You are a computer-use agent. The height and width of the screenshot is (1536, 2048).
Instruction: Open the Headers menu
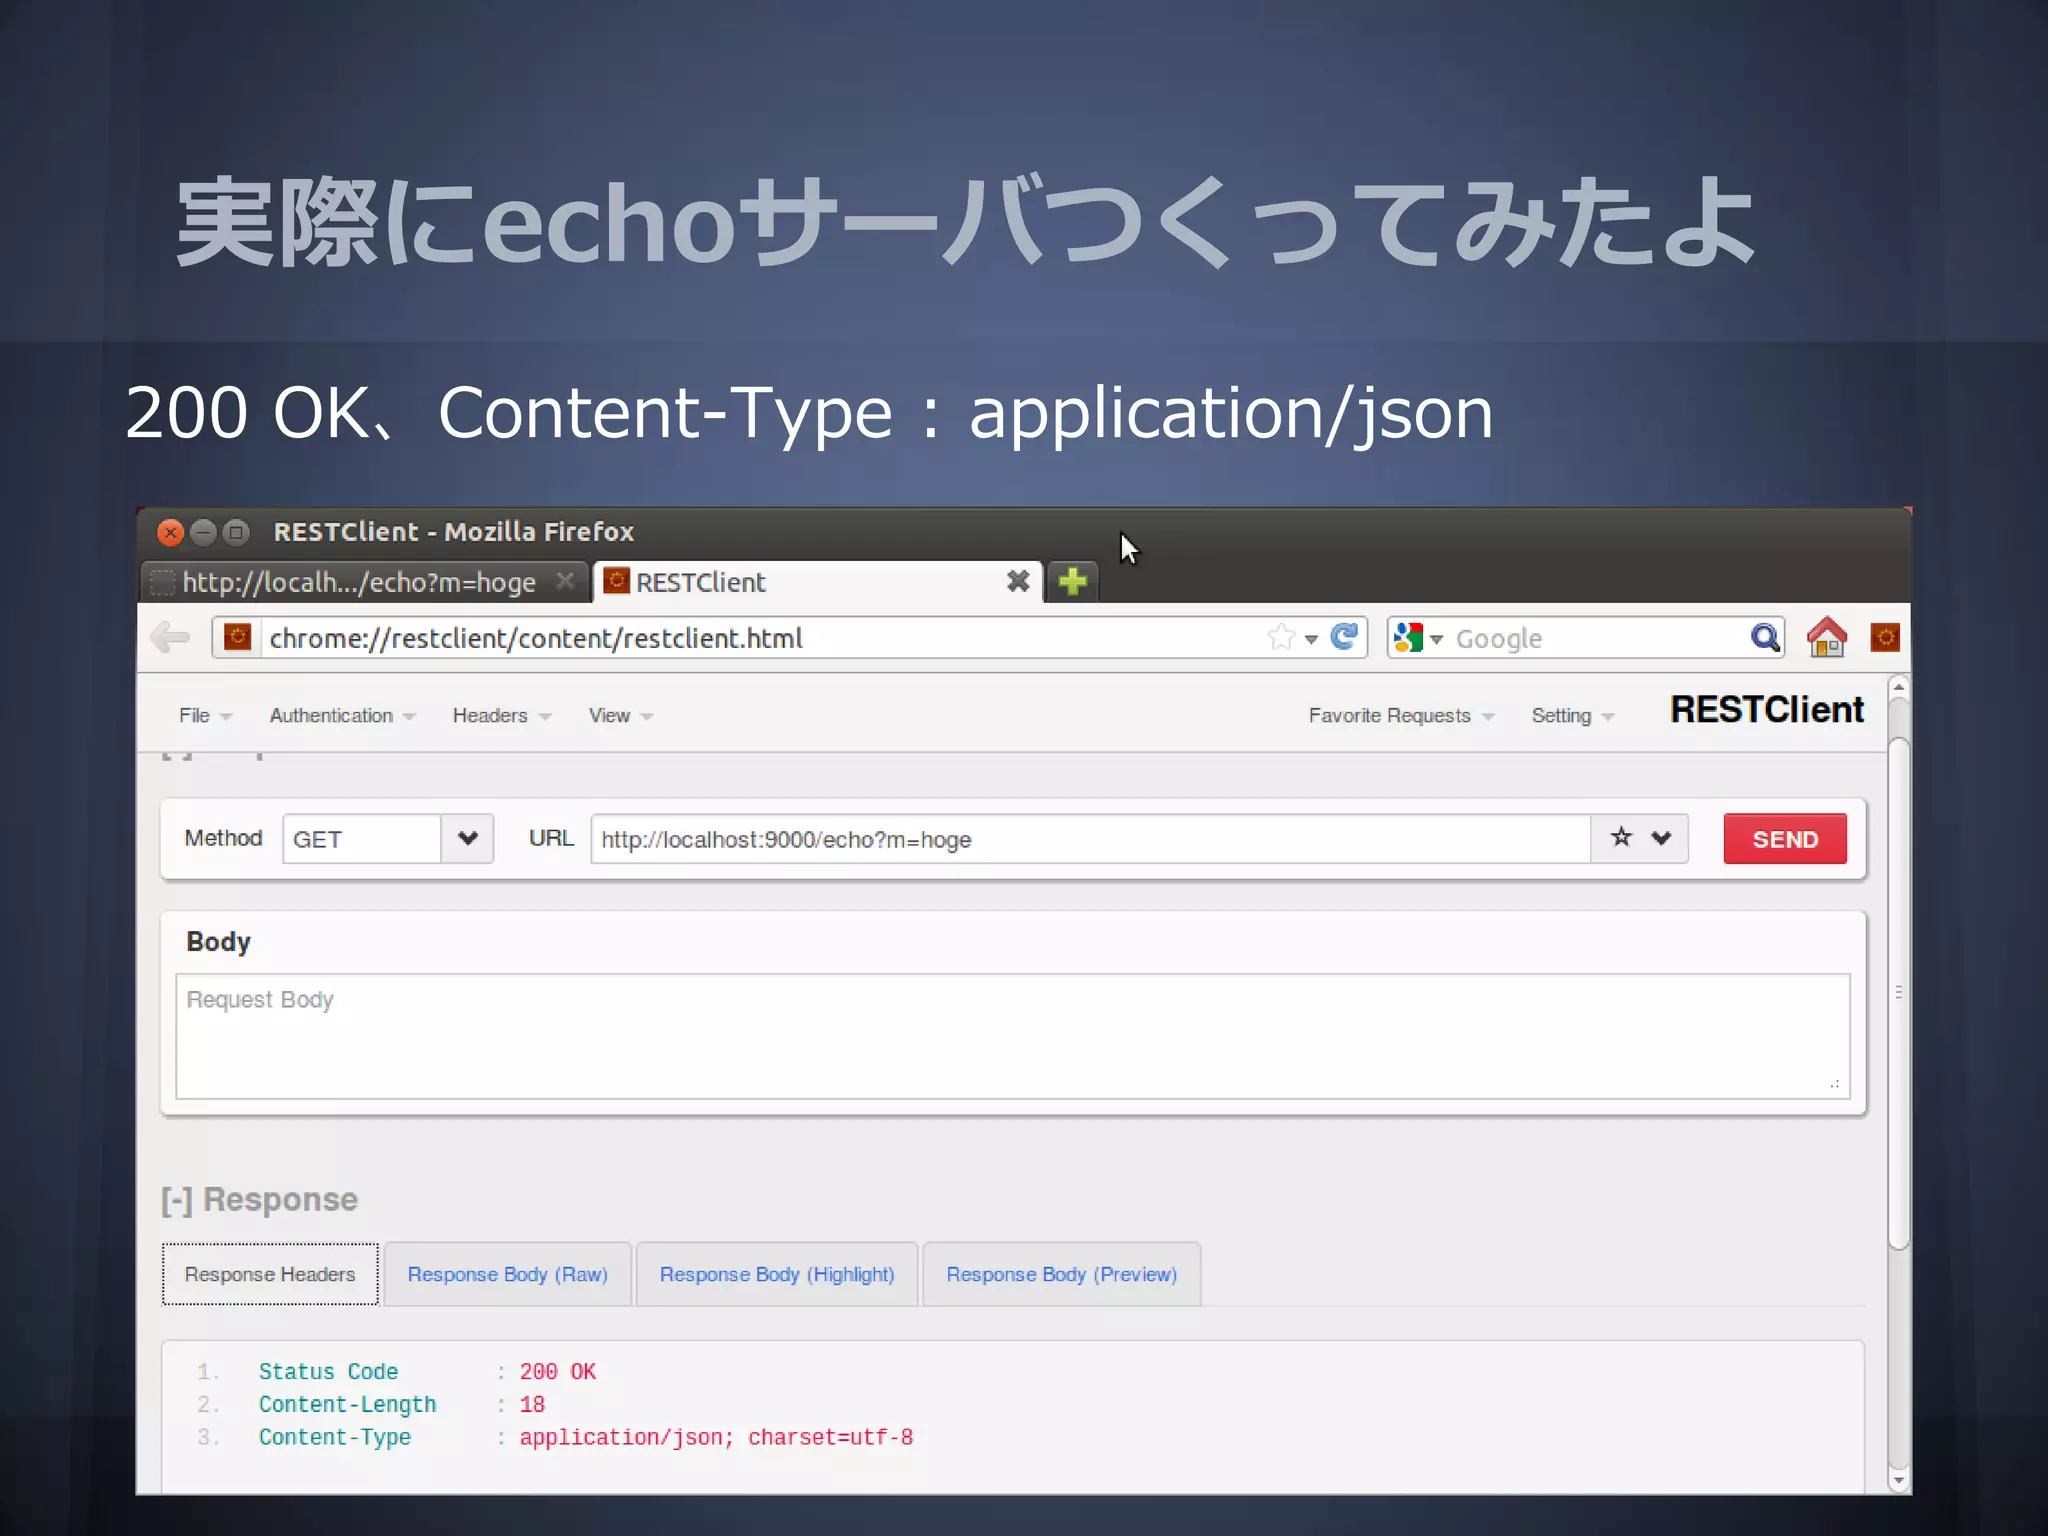click(x=502, y=716)
